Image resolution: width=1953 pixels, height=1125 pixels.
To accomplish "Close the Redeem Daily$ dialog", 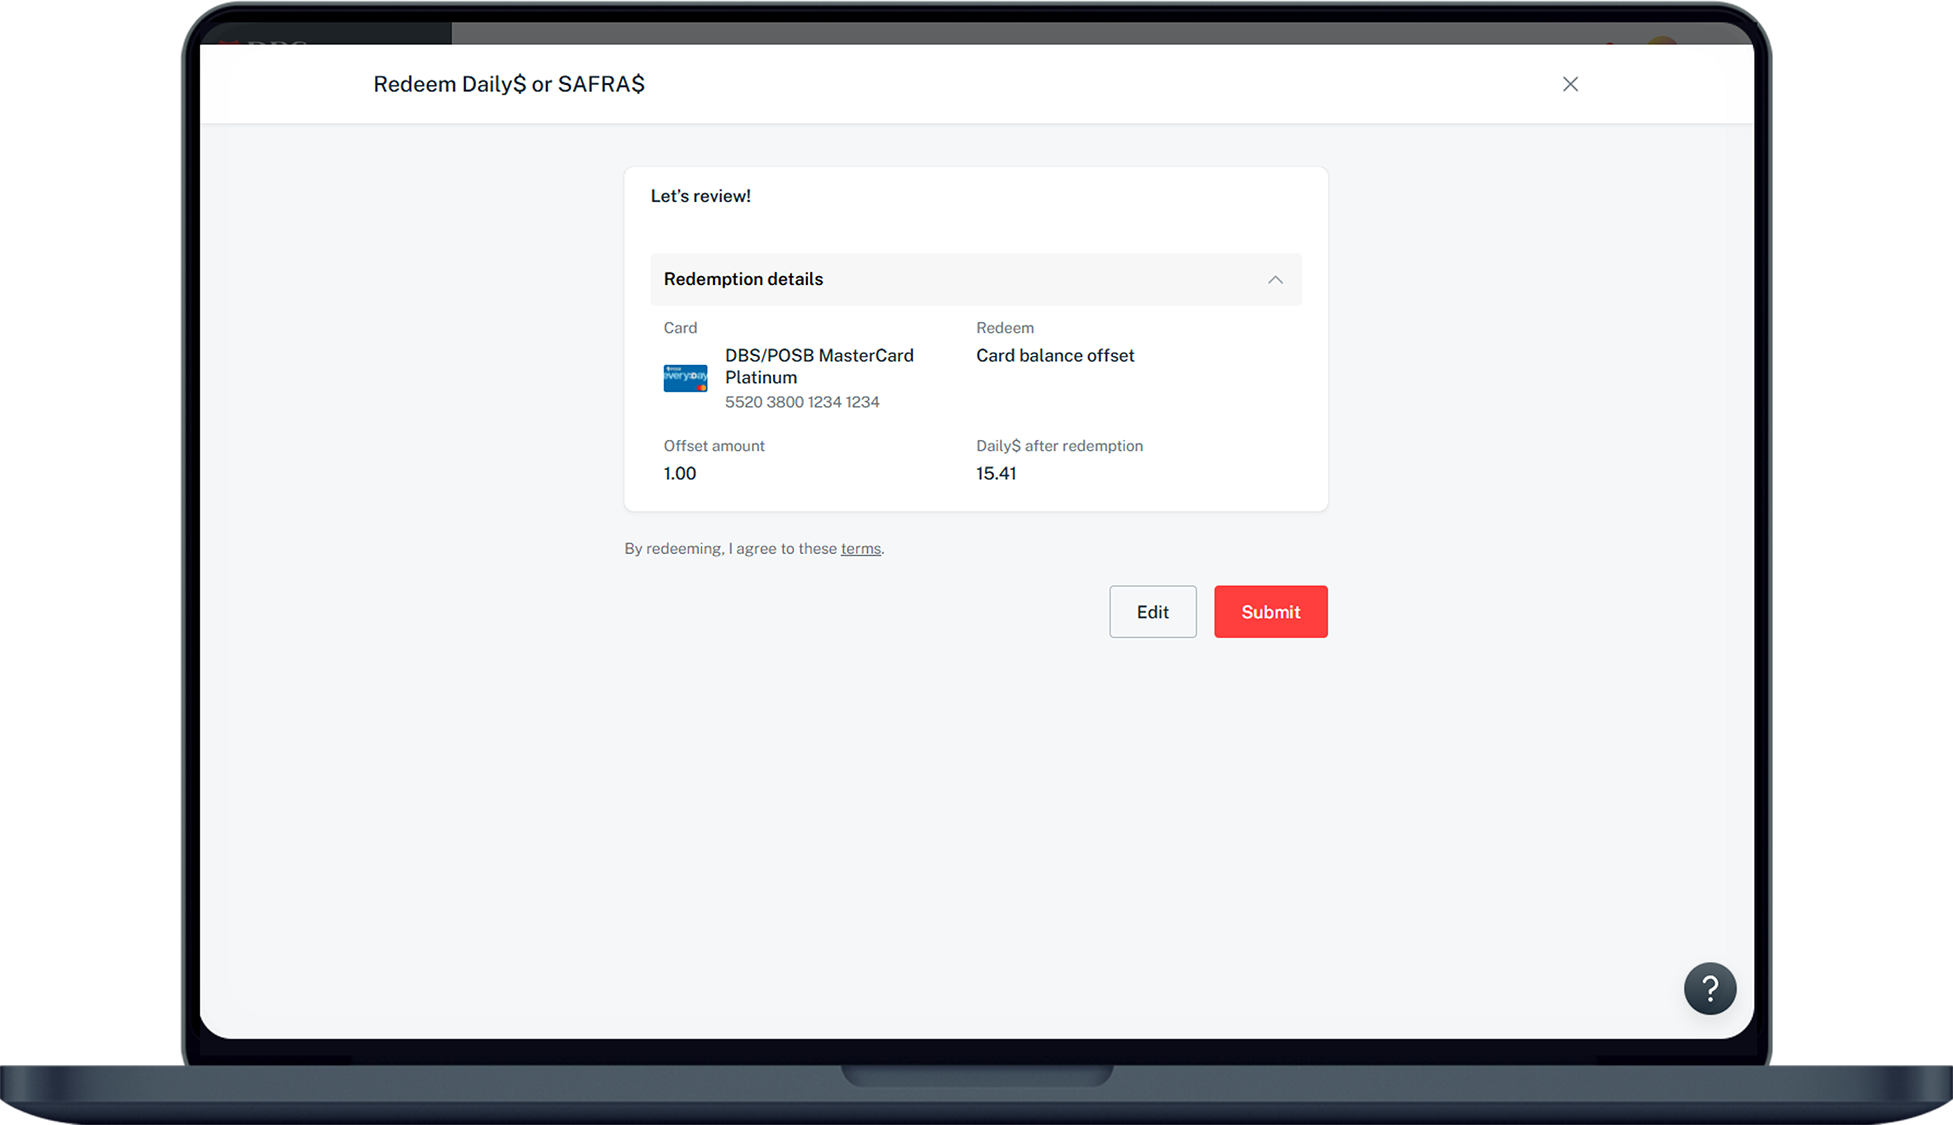I will point(1570,84).
